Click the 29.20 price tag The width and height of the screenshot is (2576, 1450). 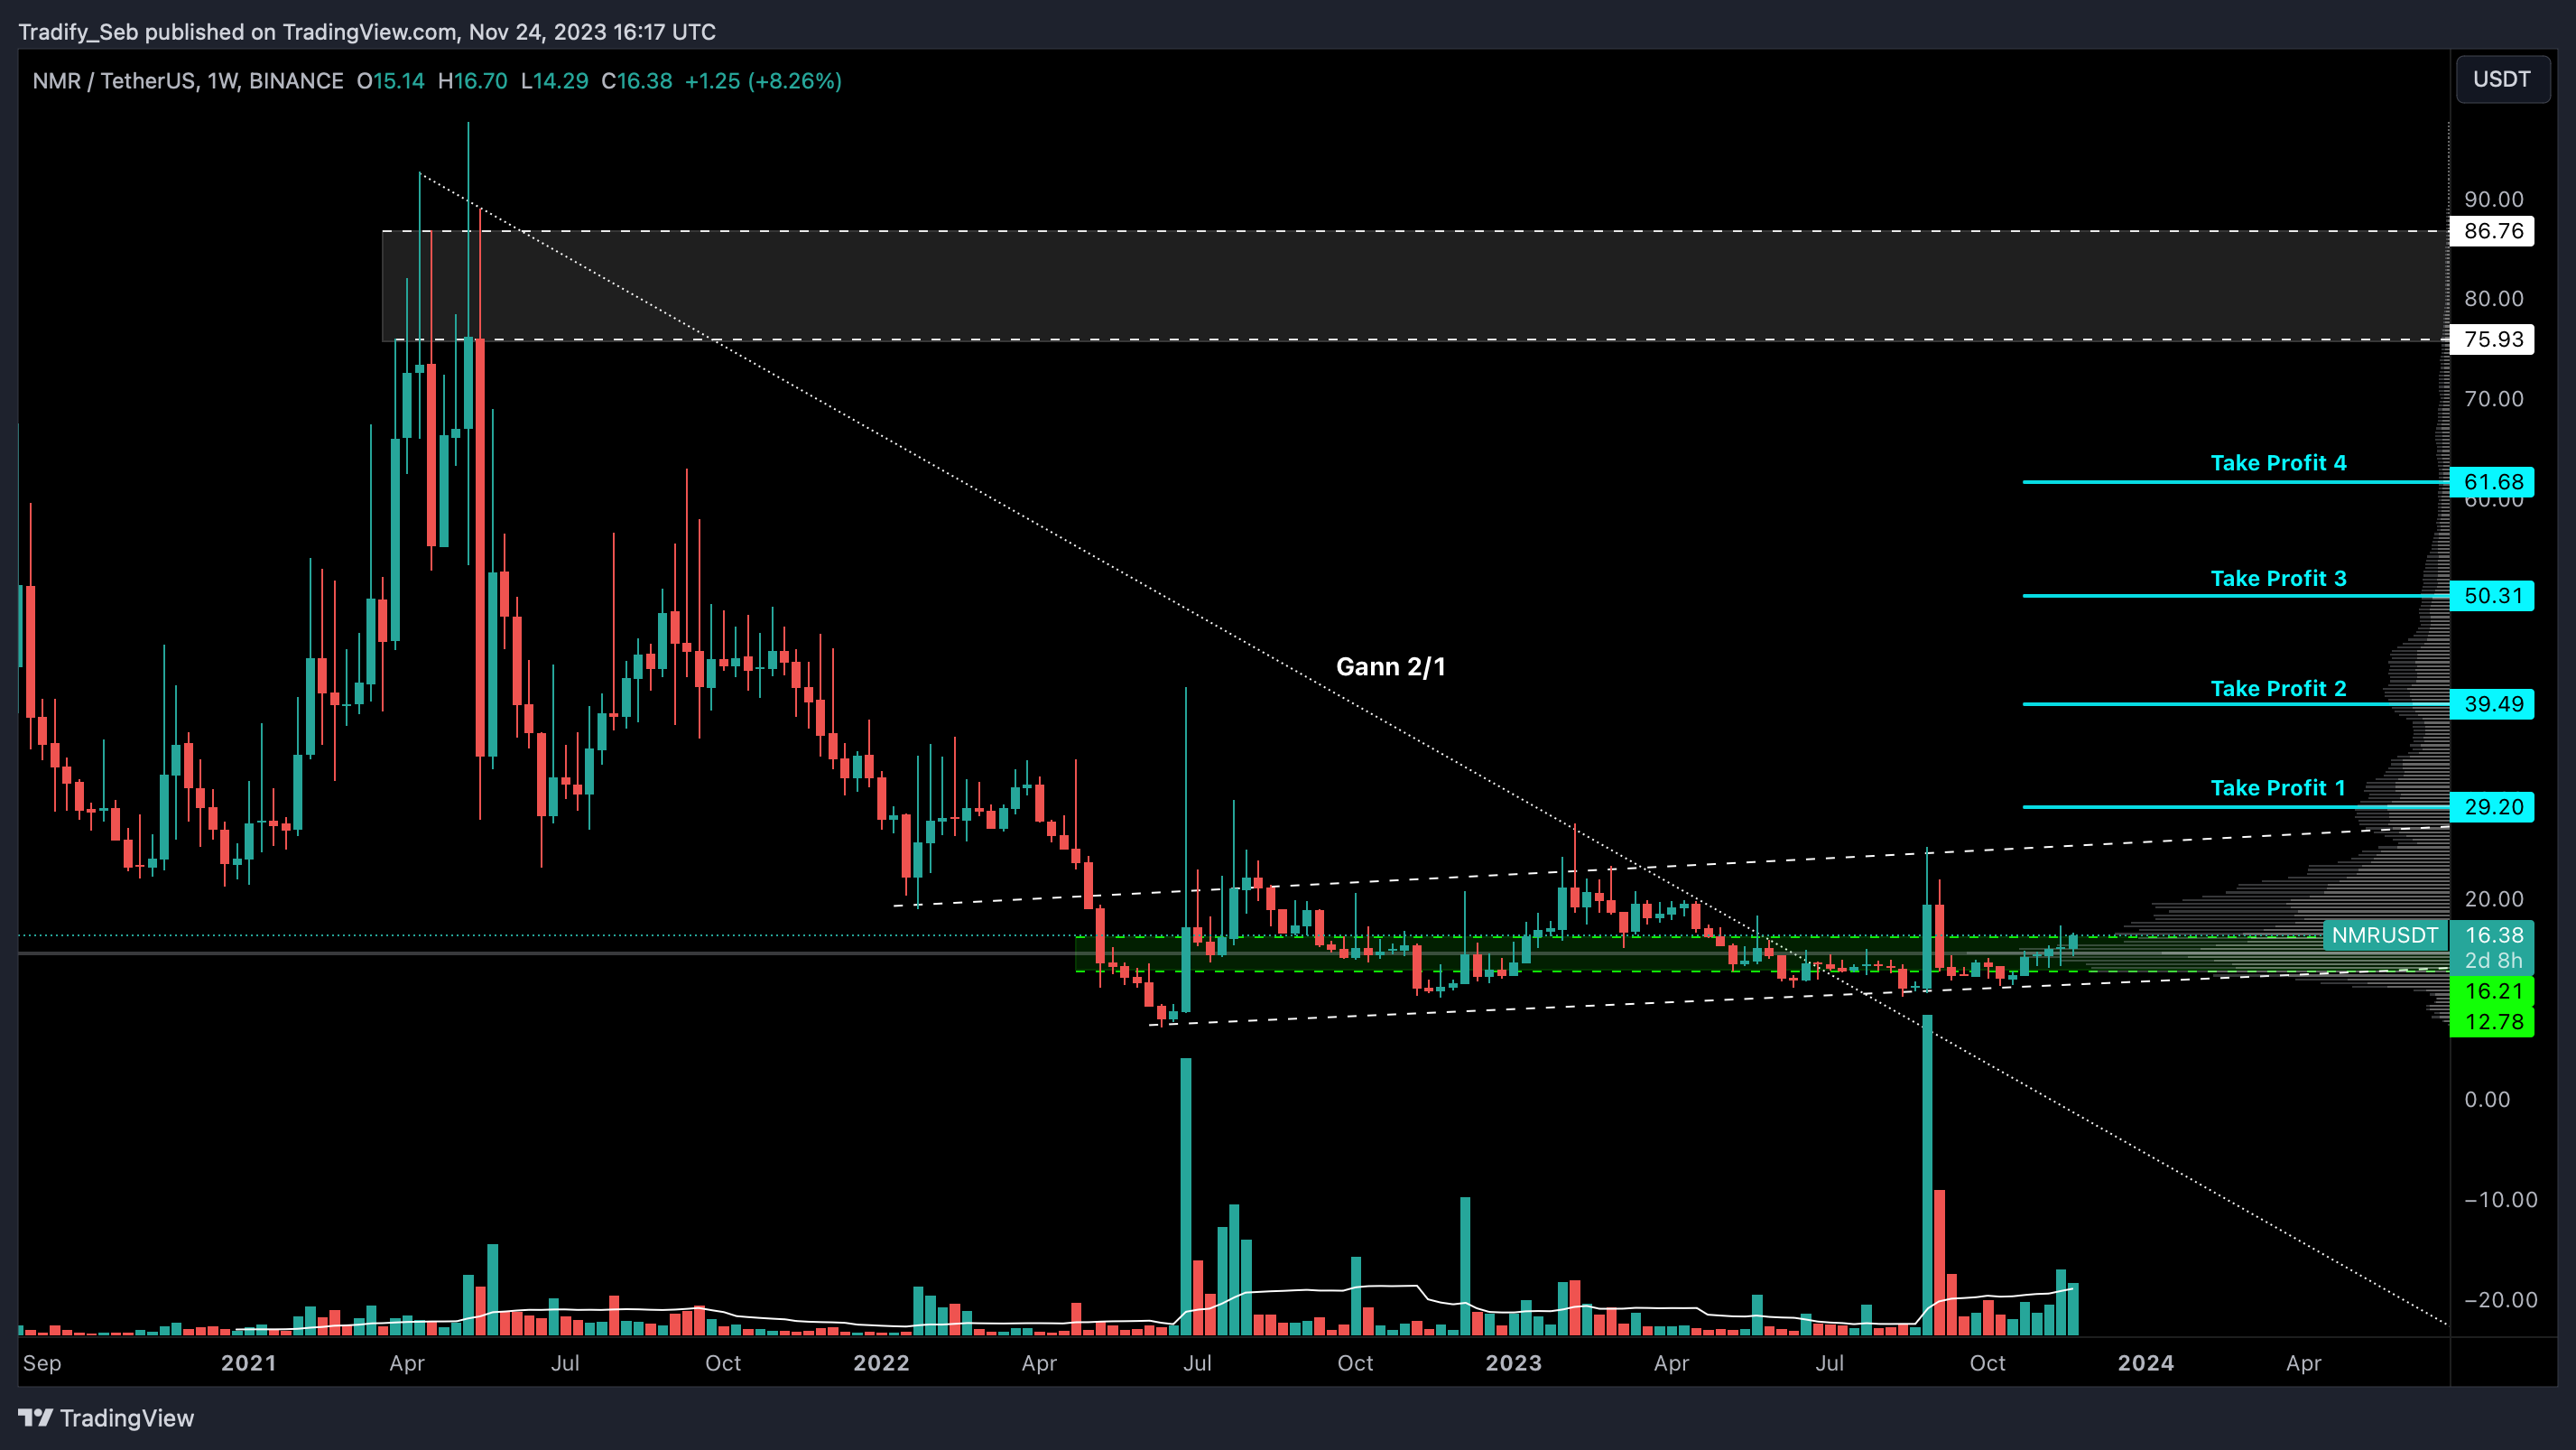(2492, 807)
